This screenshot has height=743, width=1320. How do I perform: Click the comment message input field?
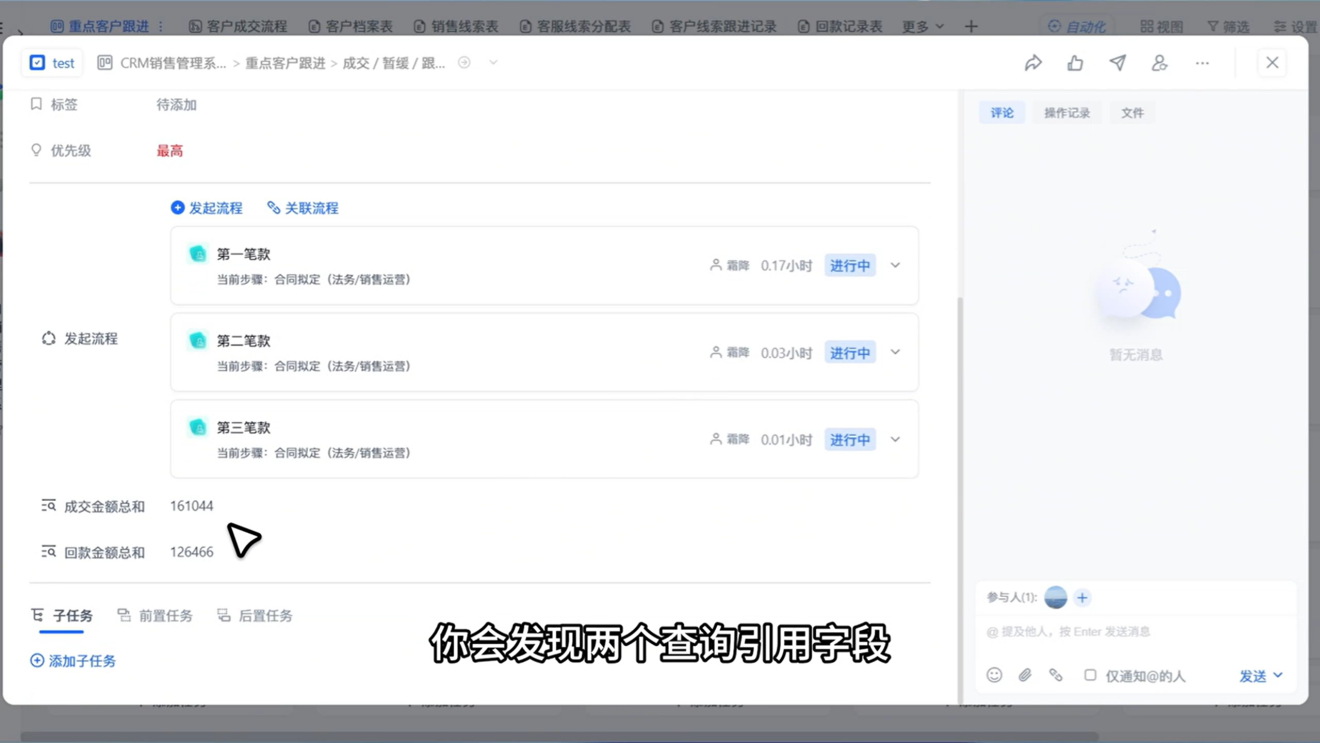tap(1135, 632)
